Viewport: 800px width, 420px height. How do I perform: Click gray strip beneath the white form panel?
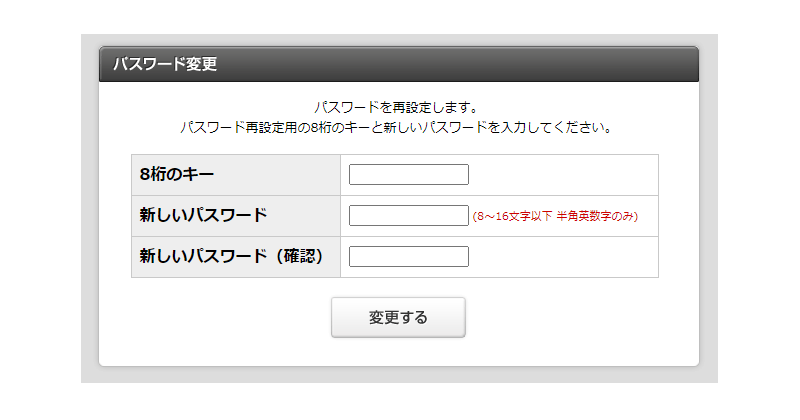pos(398,375)
